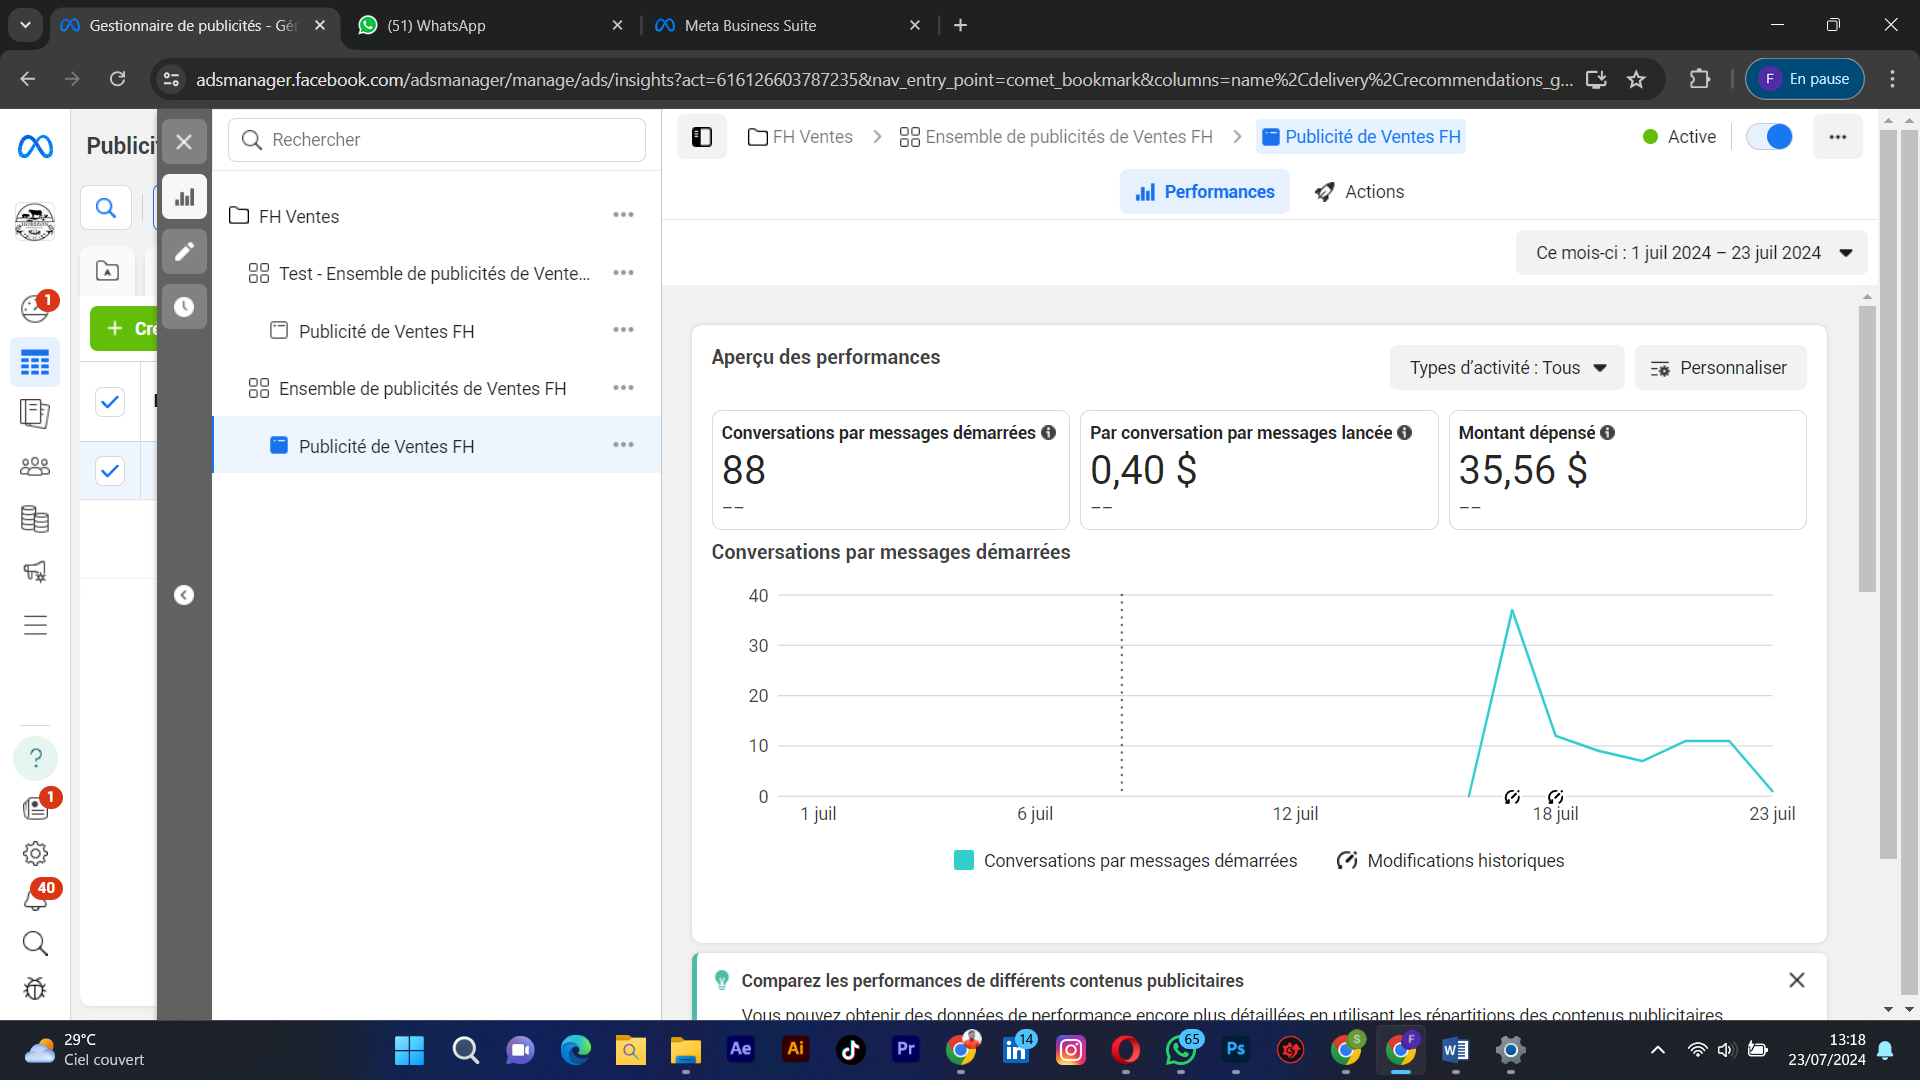The width and height of the screenshot is (1920, 1080).
Task: Open options menu for Ensemble de publicités de Ventes FH
Action: click(x=623, y=388)
